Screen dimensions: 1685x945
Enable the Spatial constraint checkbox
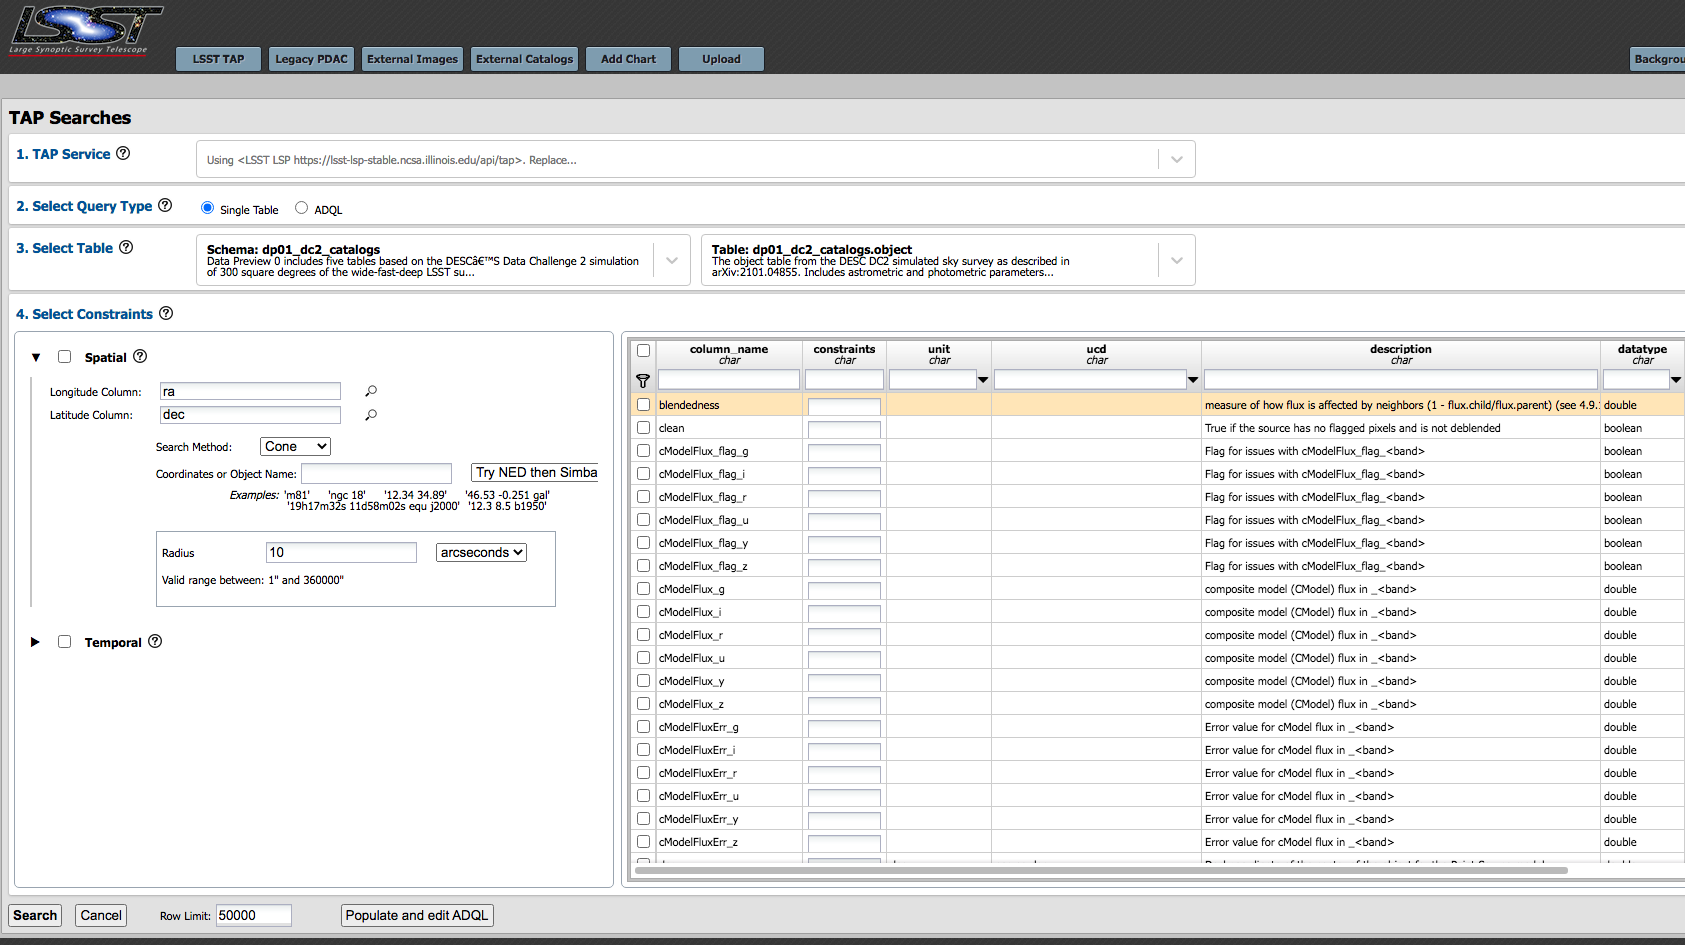[x=64, y=357]
